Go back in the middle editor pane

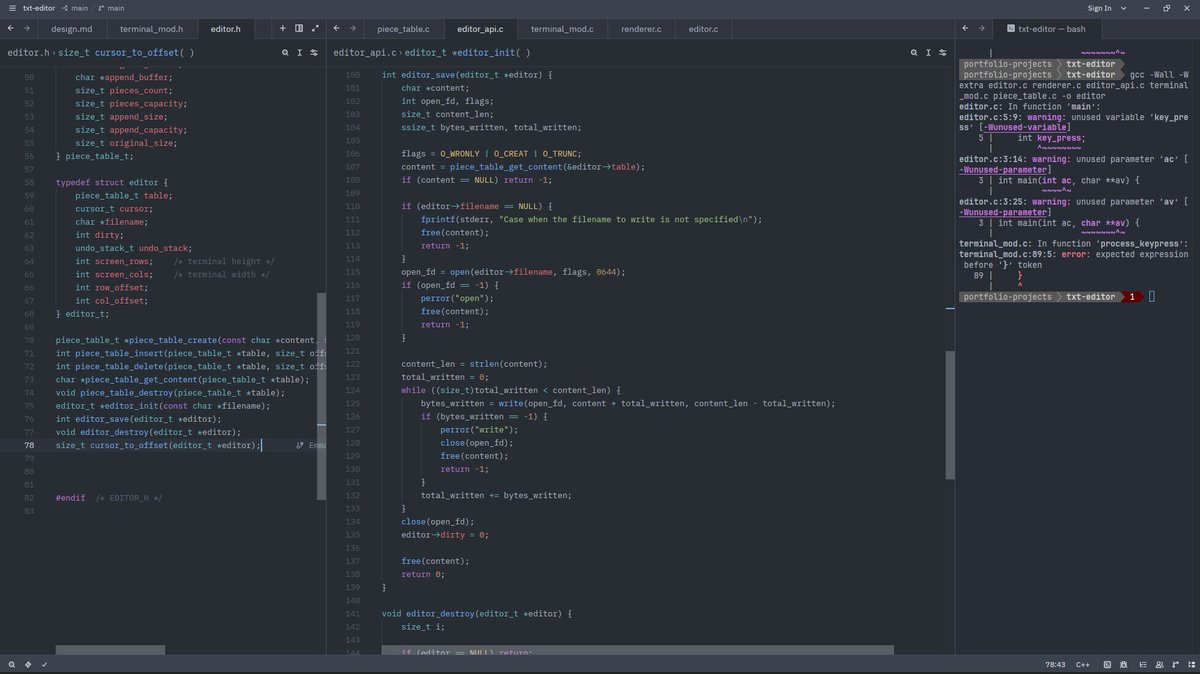[337, 29]
